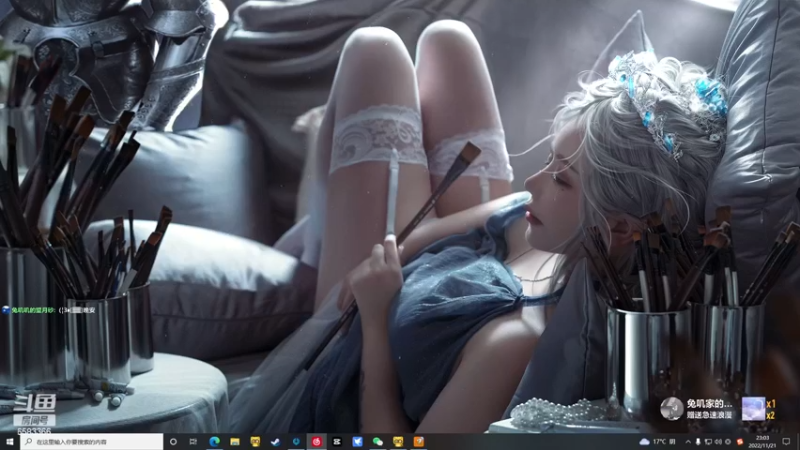This screenshot has height=450, width=800.
Task: Open the blue bird app on the taskbar
Action: [x=357, y=442]
